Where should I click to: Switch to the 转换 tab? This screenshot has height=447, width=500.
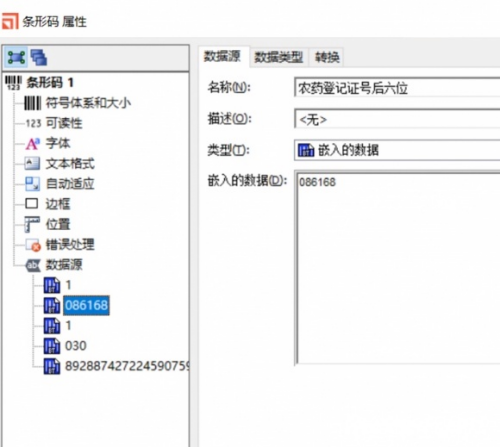click(327, 57)
